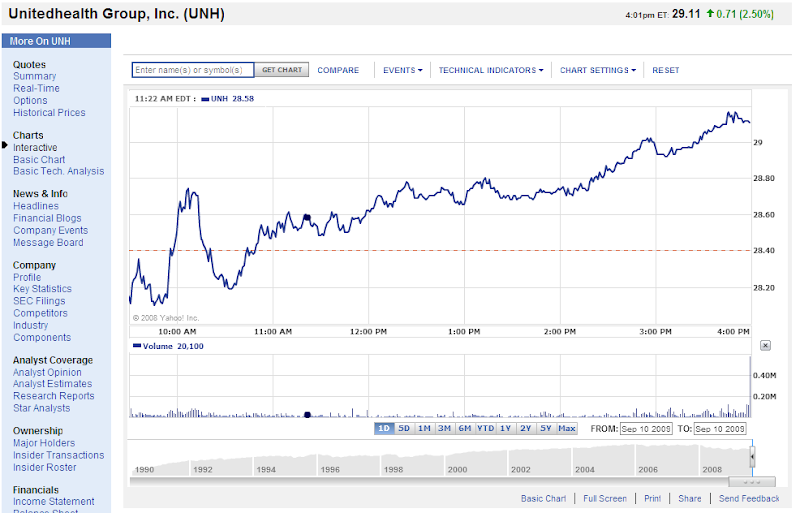Open the Summary quote page
The width and height of the screenshot is (800, 513).
(x=35, y=76)
